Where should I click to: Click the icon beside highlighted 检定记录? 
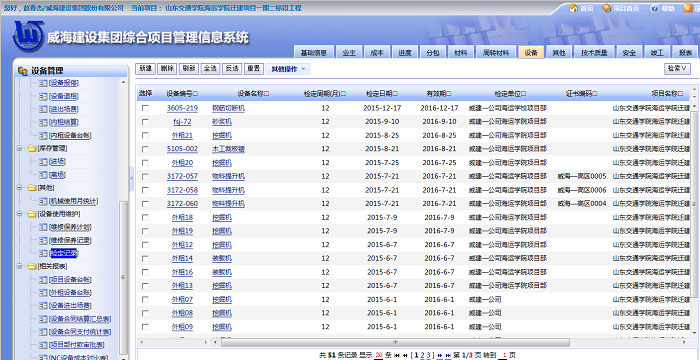[x=43, y=253]
